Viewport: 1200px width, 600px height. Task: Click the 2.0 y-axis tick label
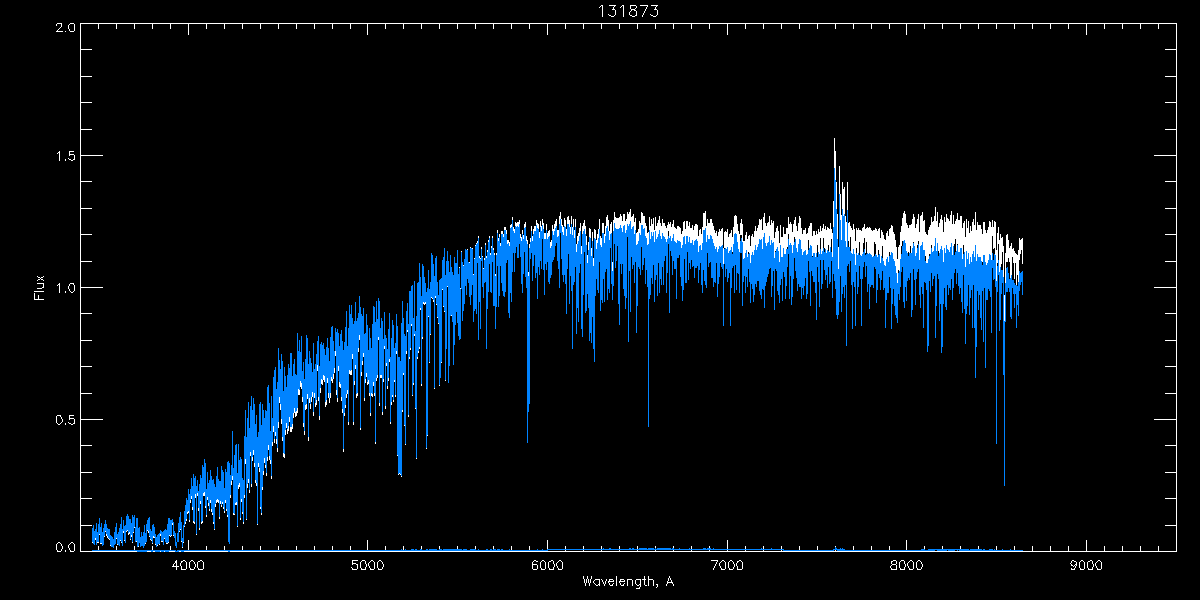click(x=66, y=28)
